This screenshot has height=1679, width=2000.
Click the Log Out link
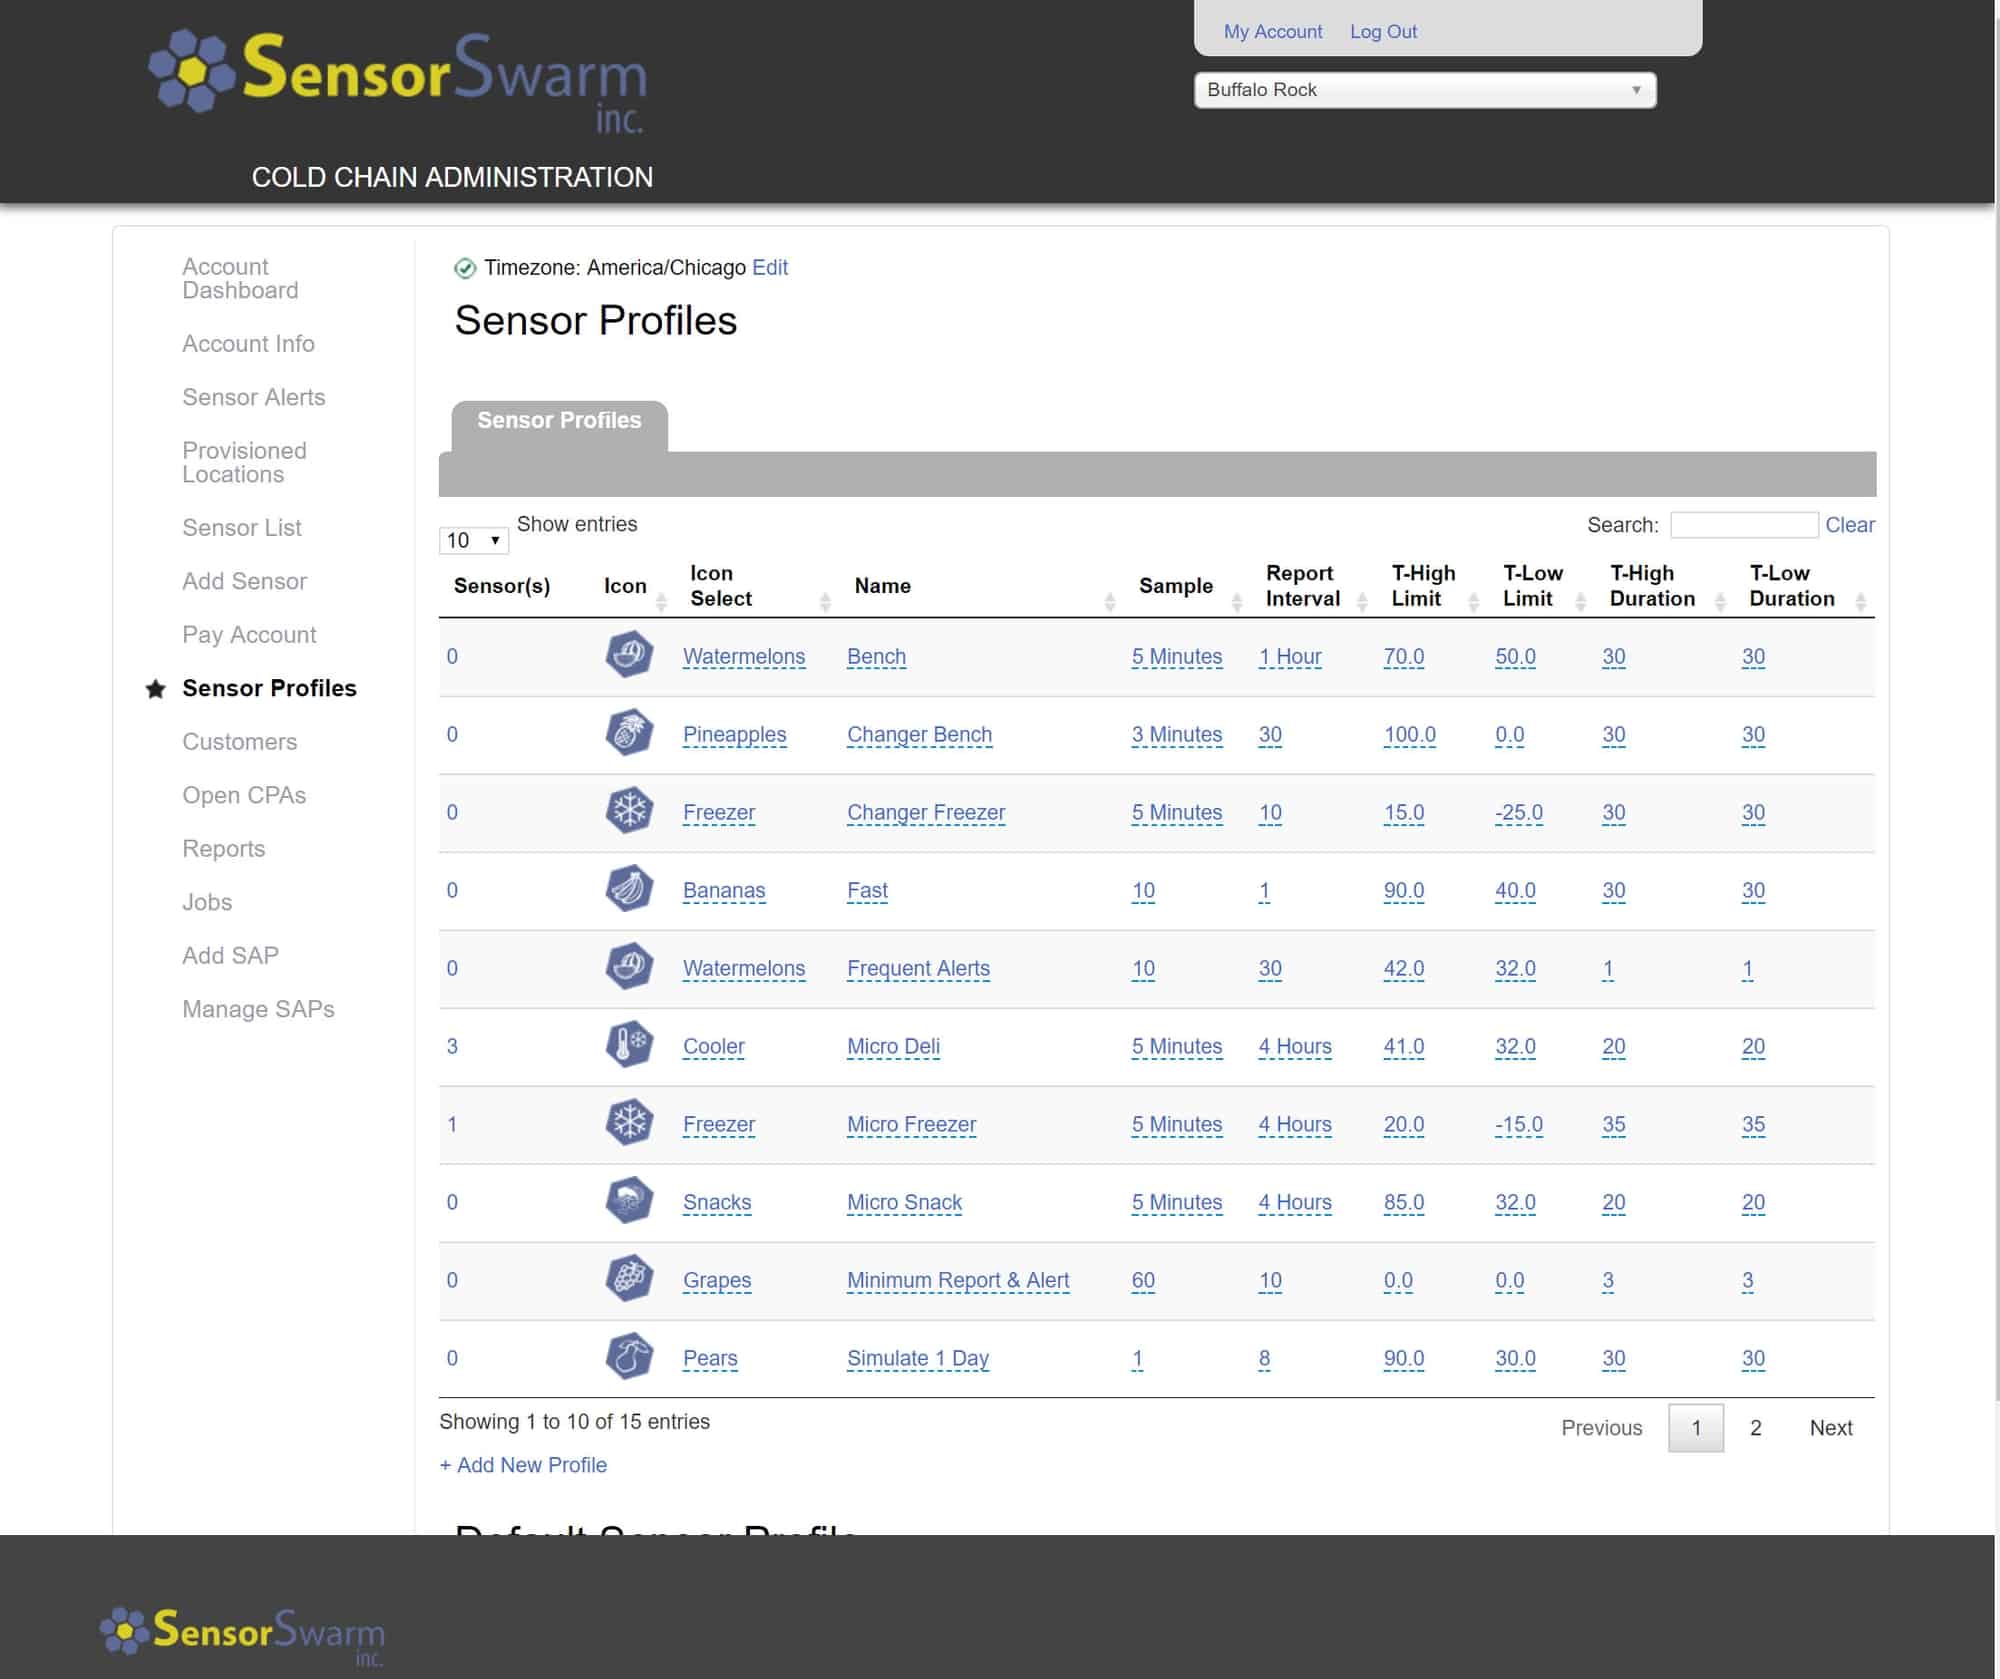click(1383, 32)
